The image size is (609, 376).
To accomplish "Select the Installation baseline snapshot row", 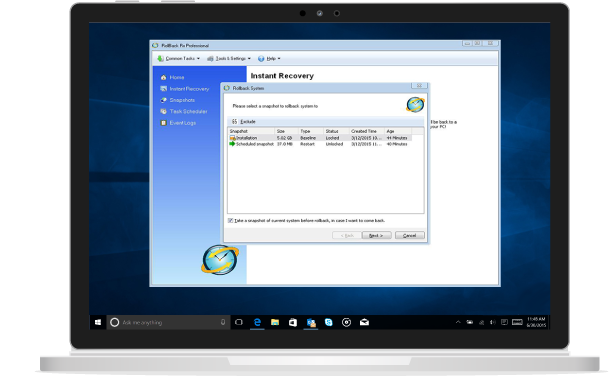I will (x=320, y=138).
